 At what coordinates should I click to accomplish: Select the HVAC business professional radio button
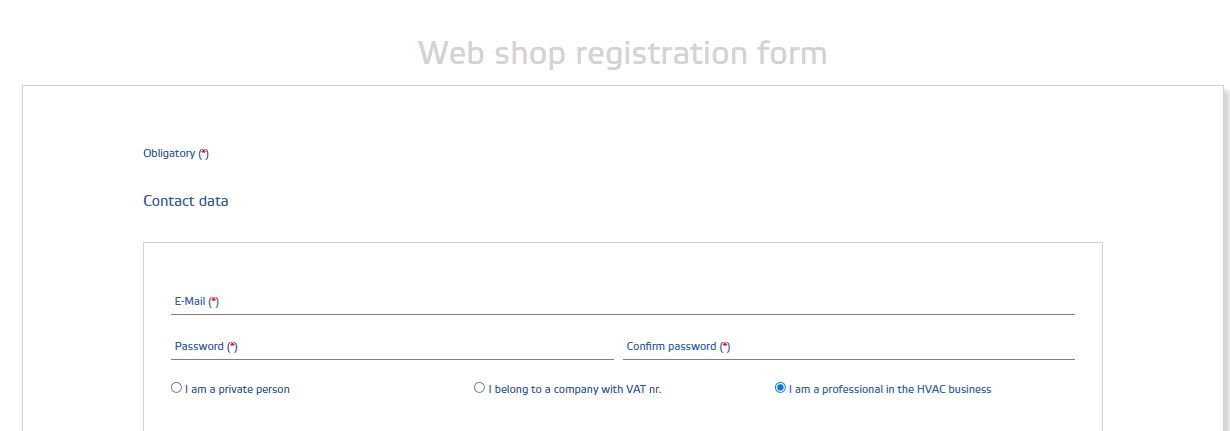pos(780,388)
